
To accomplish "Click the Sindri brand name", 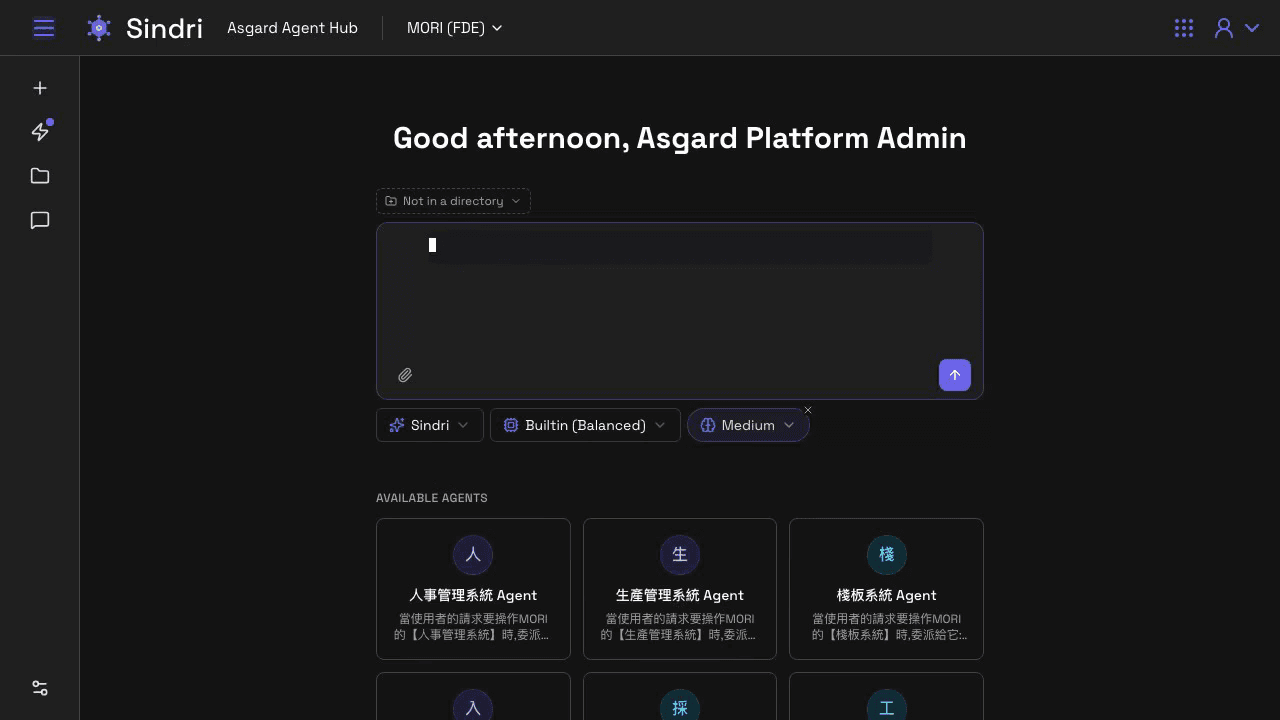I will click(164, 28).
